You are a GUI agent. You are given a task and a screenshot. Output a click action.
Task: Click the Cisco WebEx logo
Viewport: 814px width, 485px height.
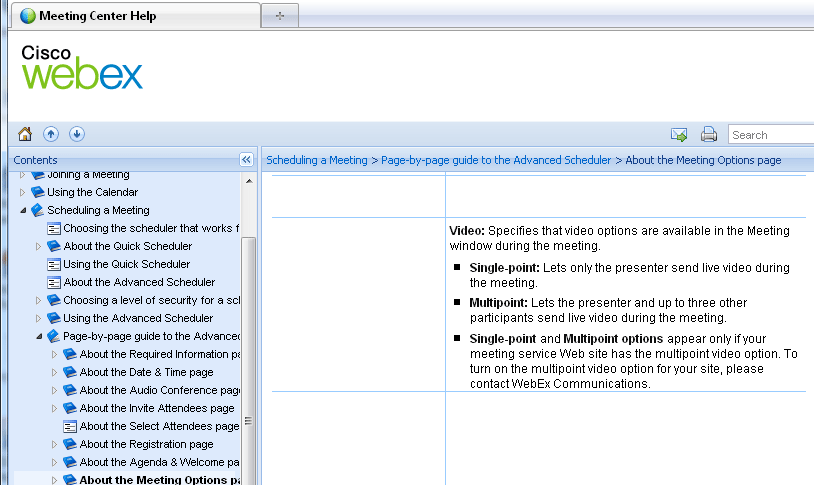click(82, 67)
